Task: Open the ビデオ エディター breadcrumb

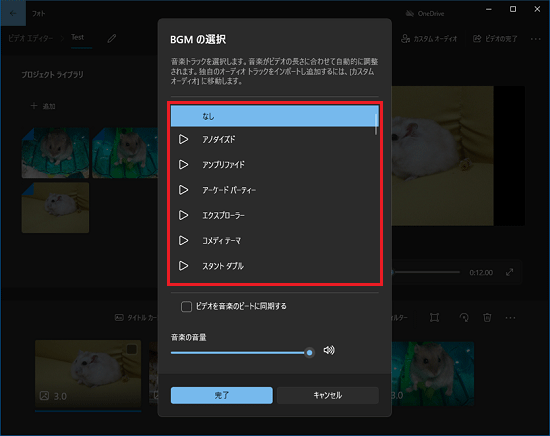Action: (31, 38)
